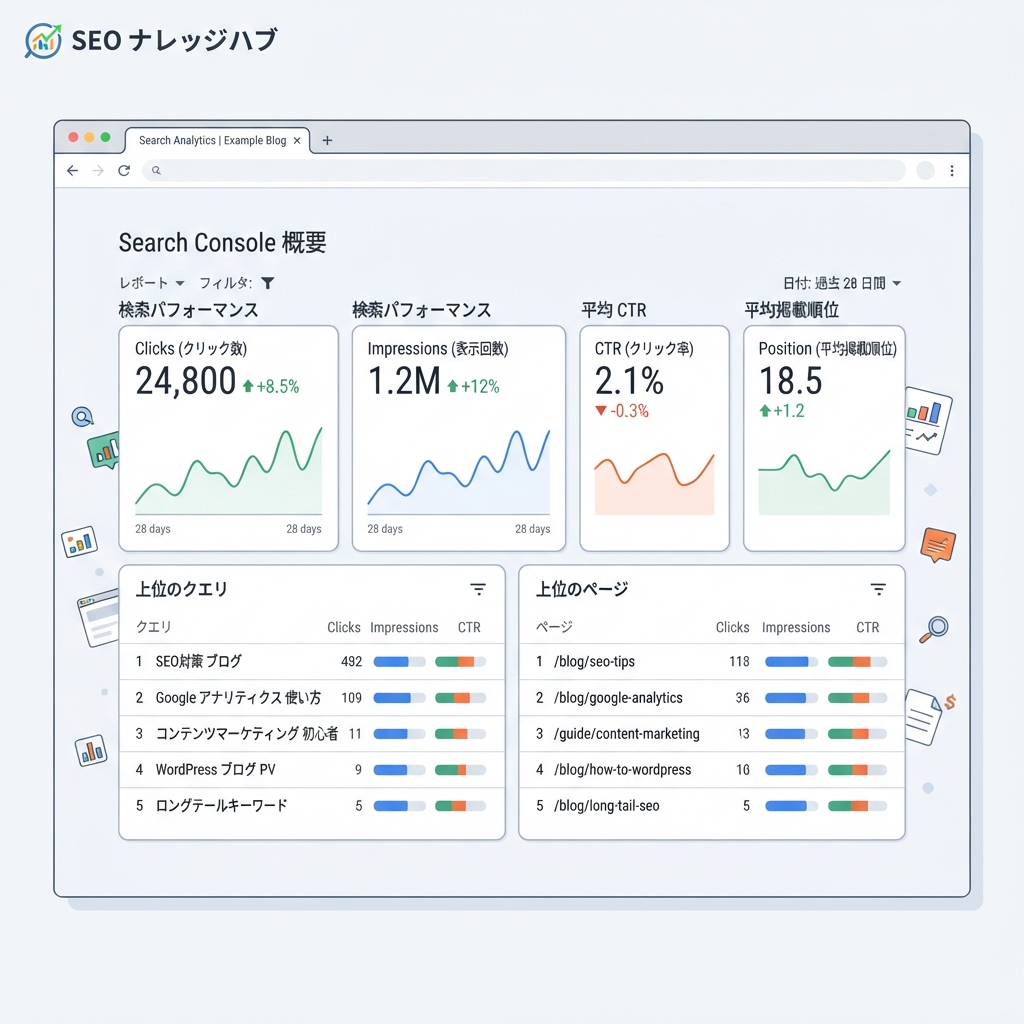The height and width of the screenshot is (1024, 1024).
Task: Sort queries by CTR column header
Action: [469, 627]
